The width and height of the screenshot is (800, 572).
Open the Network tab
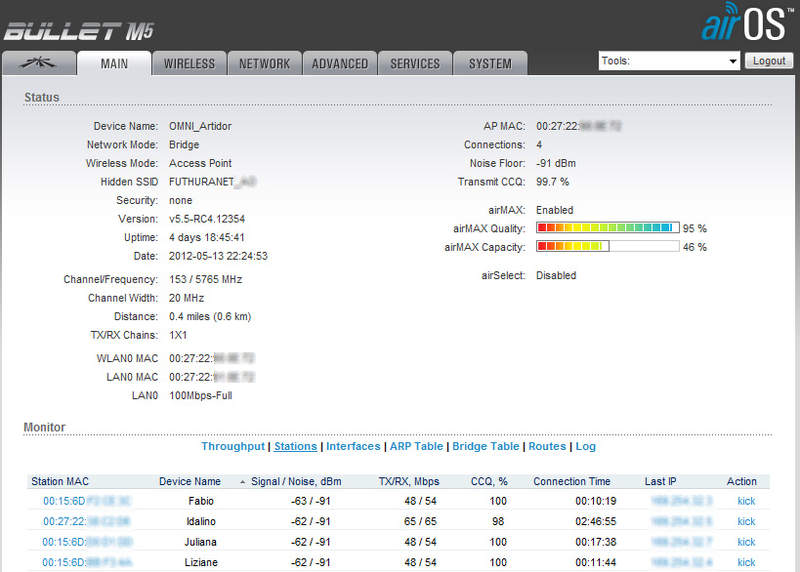[x=264, y=63]
